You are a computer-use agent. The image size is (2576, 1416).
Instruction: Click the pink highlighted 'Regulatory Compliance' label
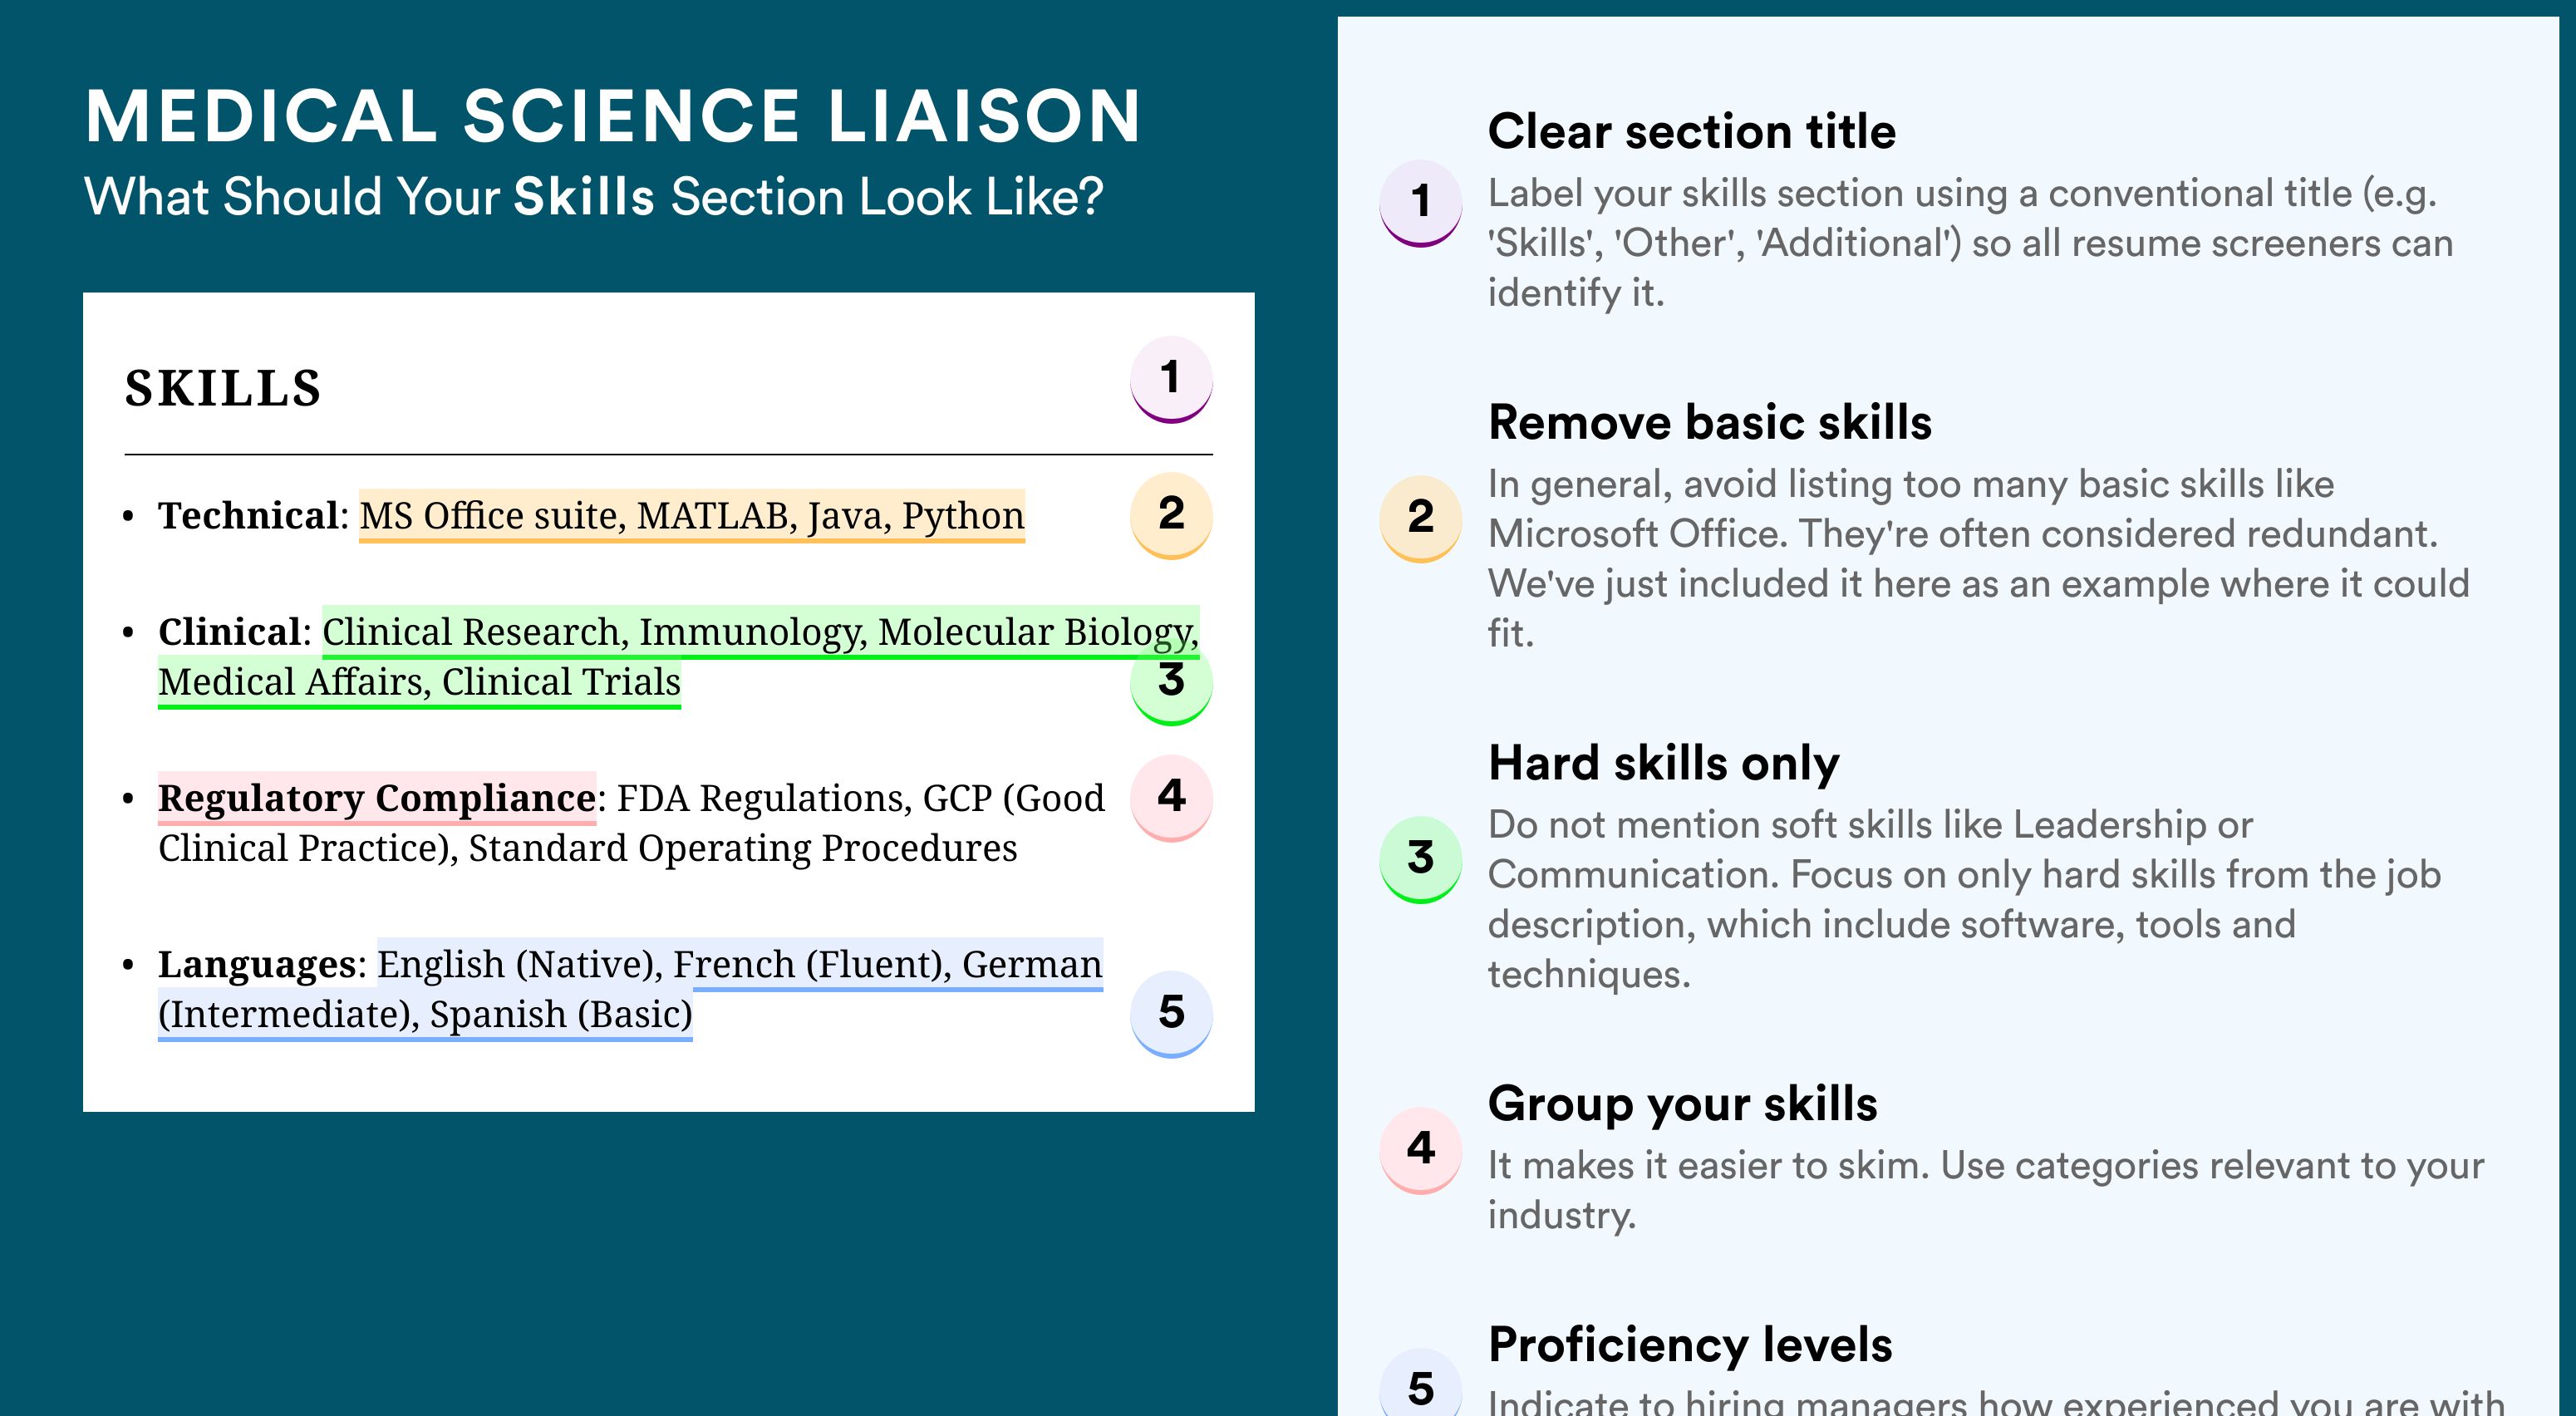(x=377, y=798)
